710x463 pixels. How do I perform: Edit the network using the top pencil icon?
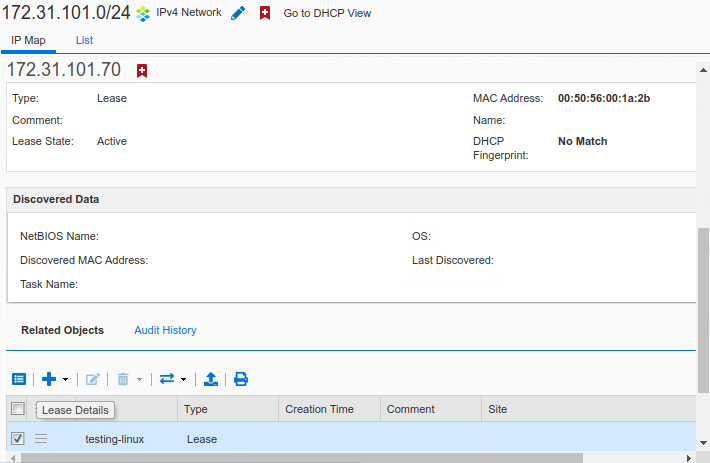238,14
